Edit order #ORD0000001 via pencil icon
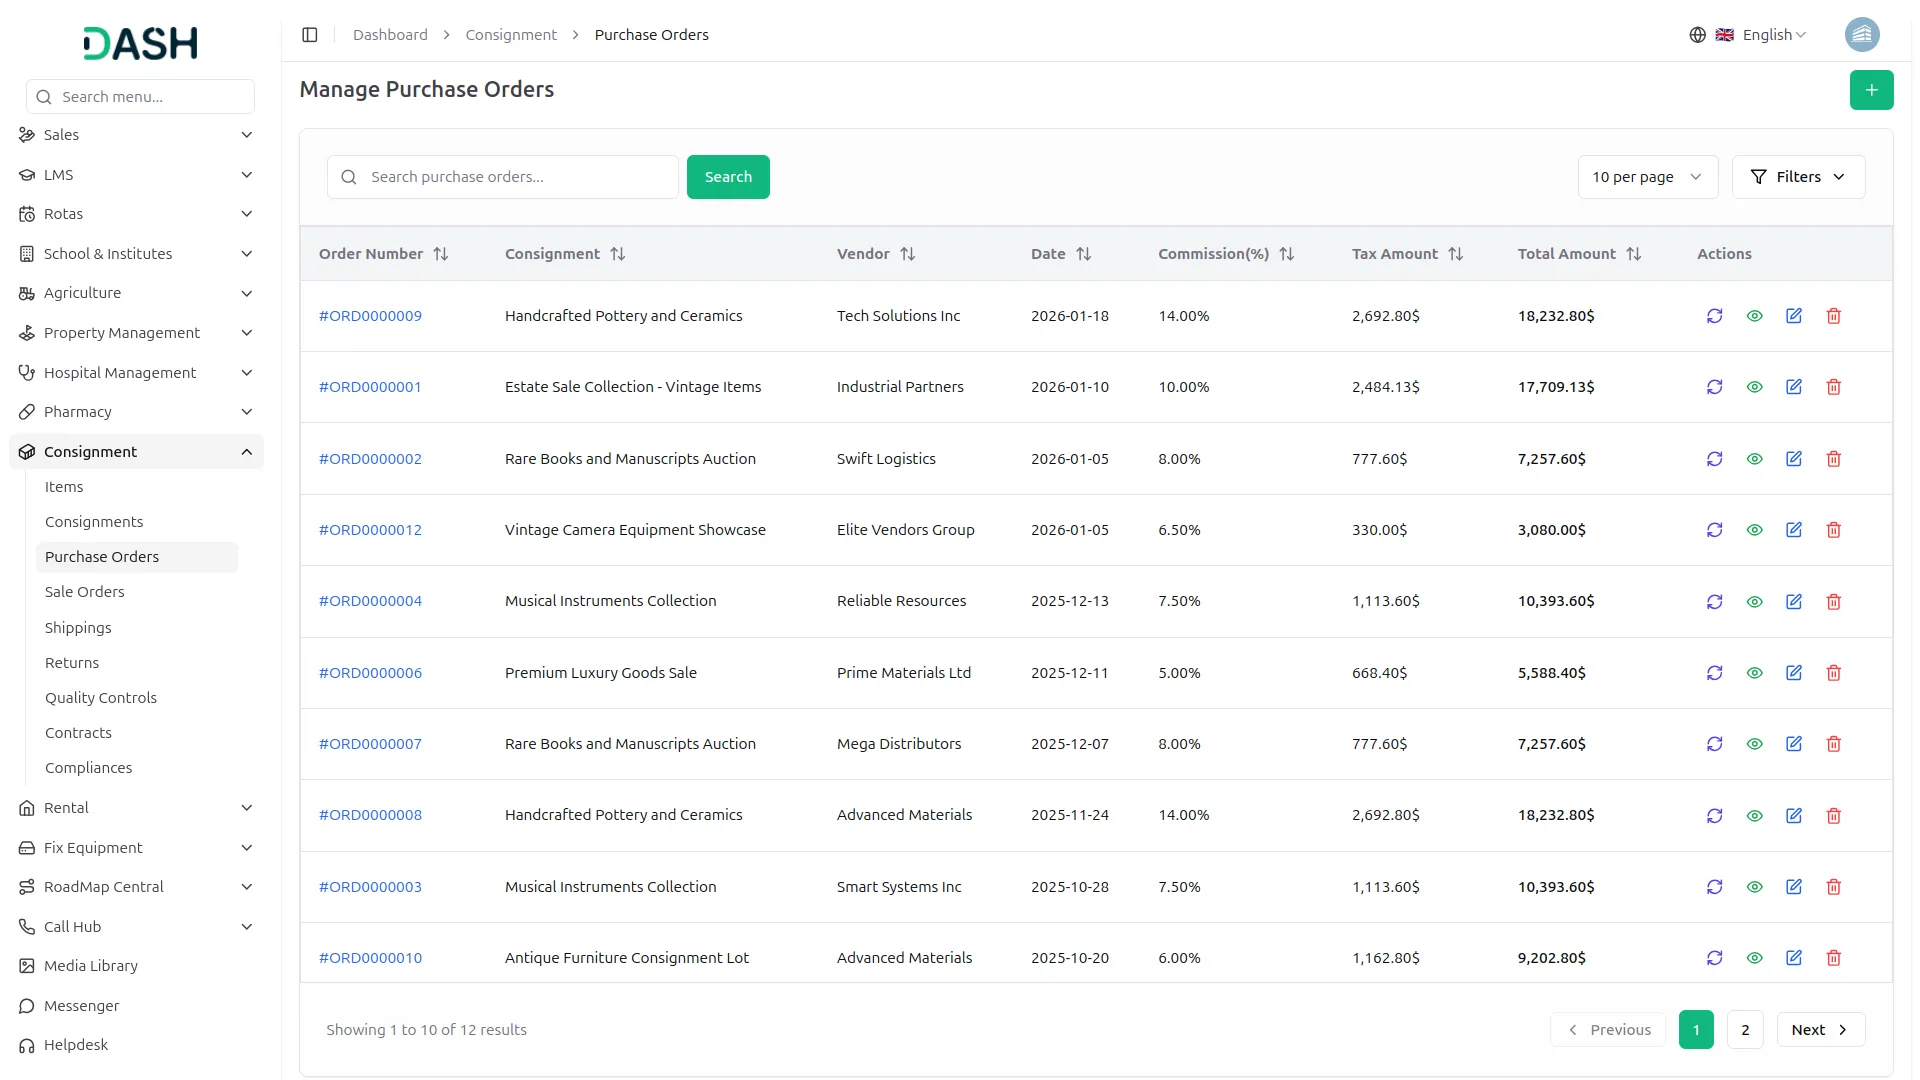Screen dimensions: 1920x1080 click(1793, 387)
